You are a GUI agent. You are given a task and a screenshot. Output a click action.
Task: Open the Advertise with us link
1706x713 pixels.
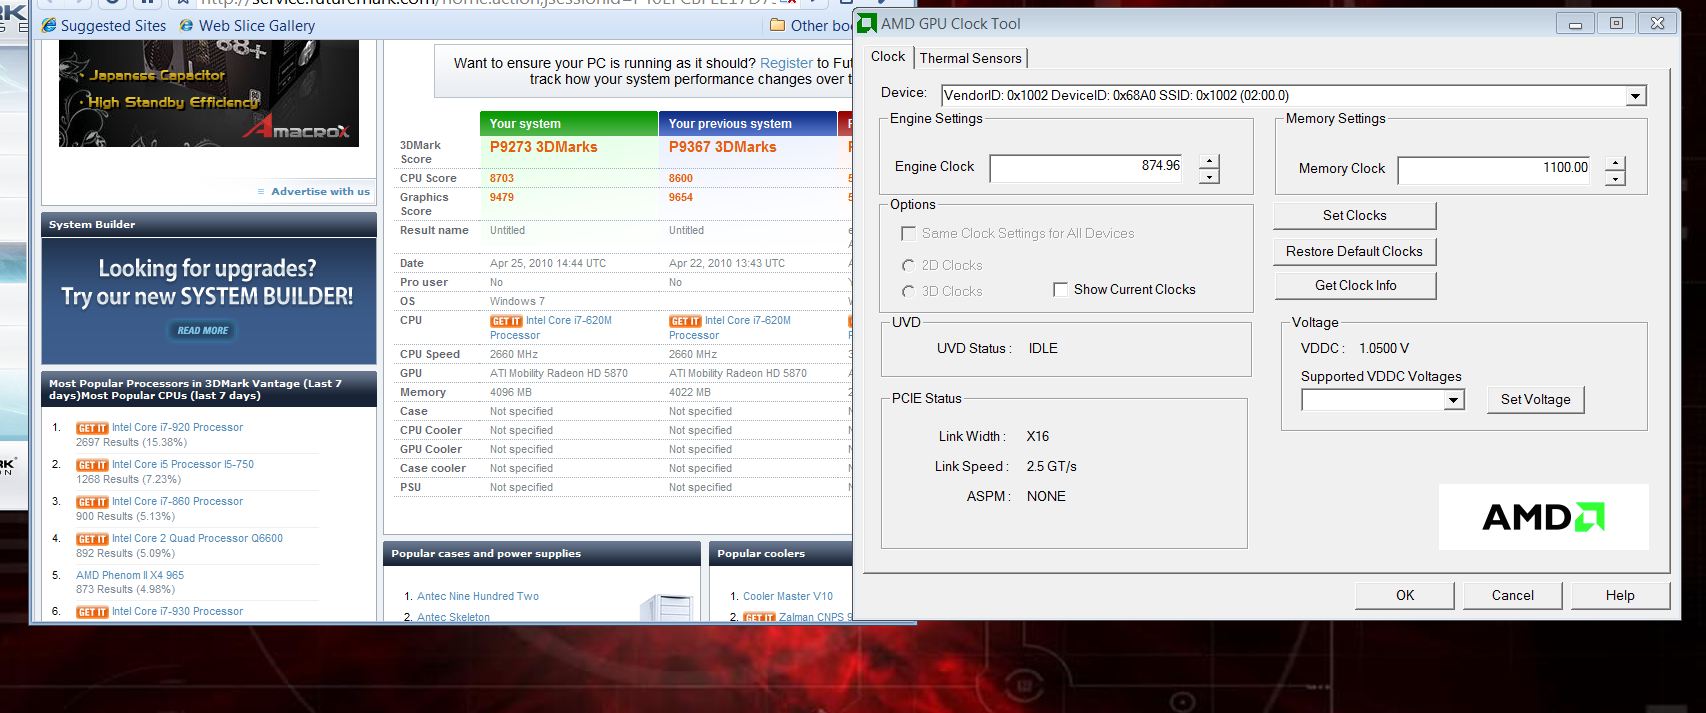tap(320, 191)
